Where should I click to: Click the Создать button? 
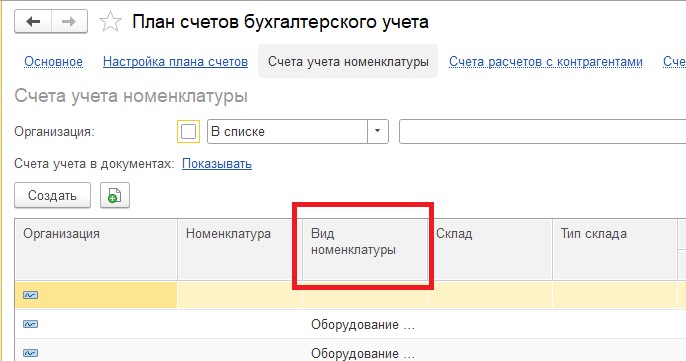(52, 195)
